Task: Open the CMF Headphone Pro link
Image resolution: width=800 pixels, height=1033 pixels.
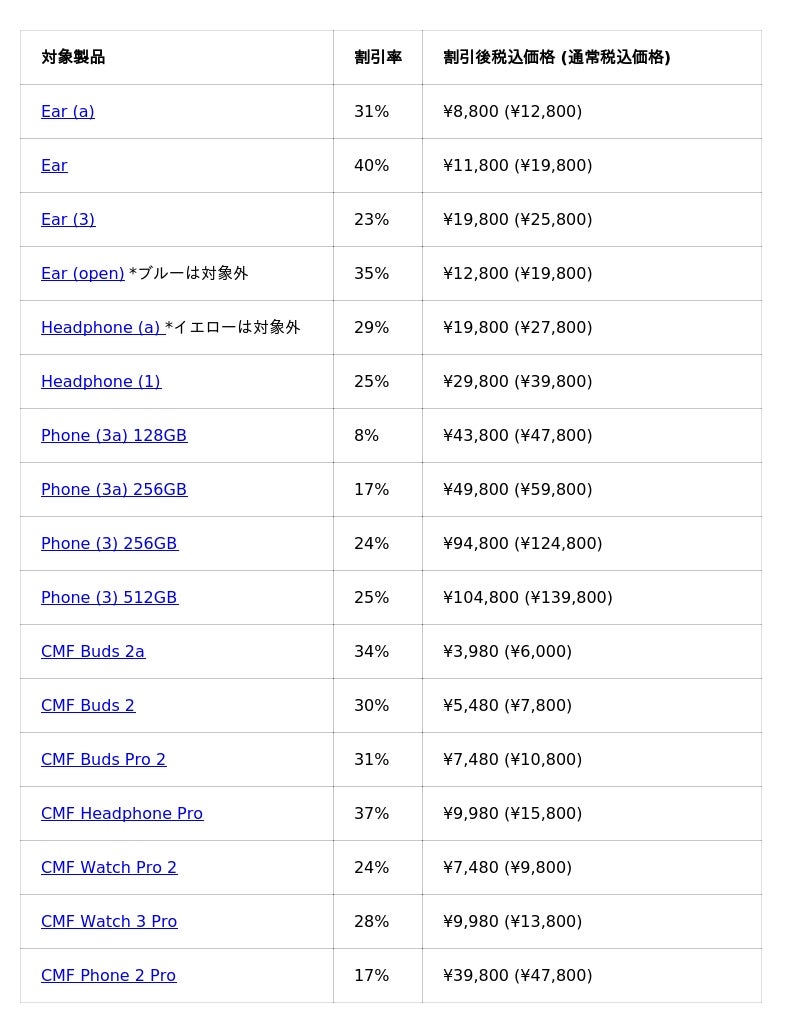Action: 122,814
